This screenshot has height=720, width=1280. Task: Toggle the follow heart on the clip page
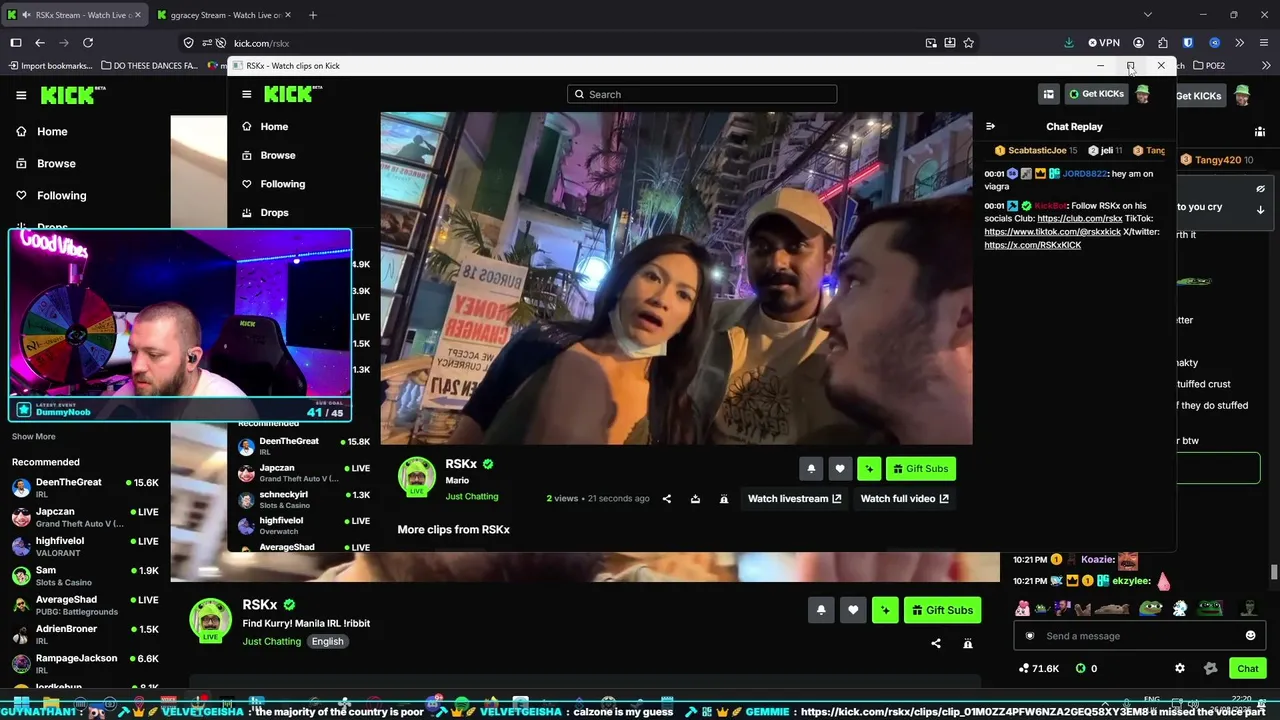(840, 469)
